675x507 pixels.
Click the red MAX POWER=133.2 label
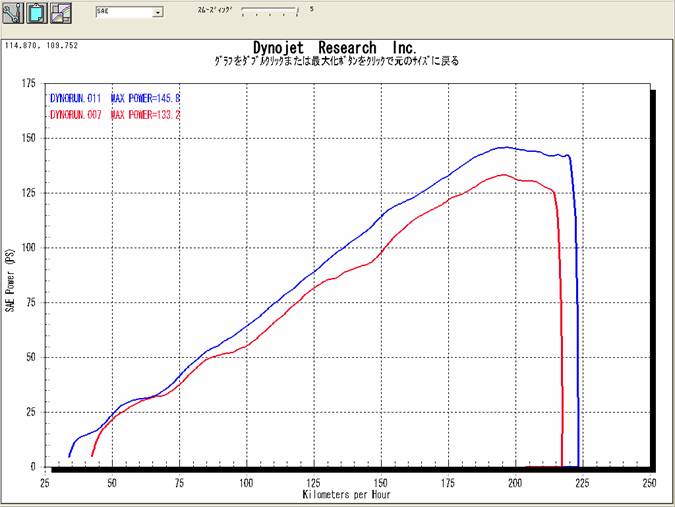(146, 113)
